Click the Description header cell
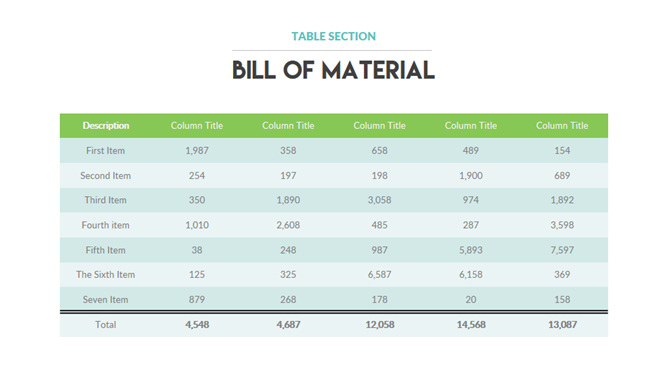Image resolution: width=668 pixels, height=376 pixels. pos(106,126)
